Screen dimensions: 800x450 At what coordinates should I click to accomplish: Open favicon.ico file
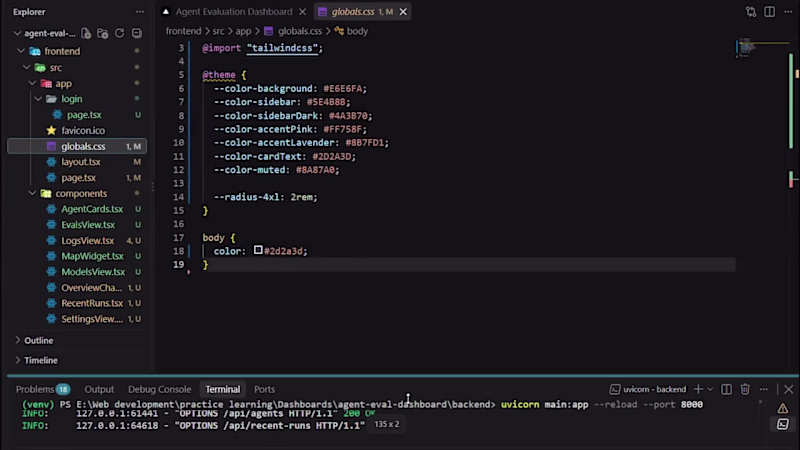coord(83,131)
